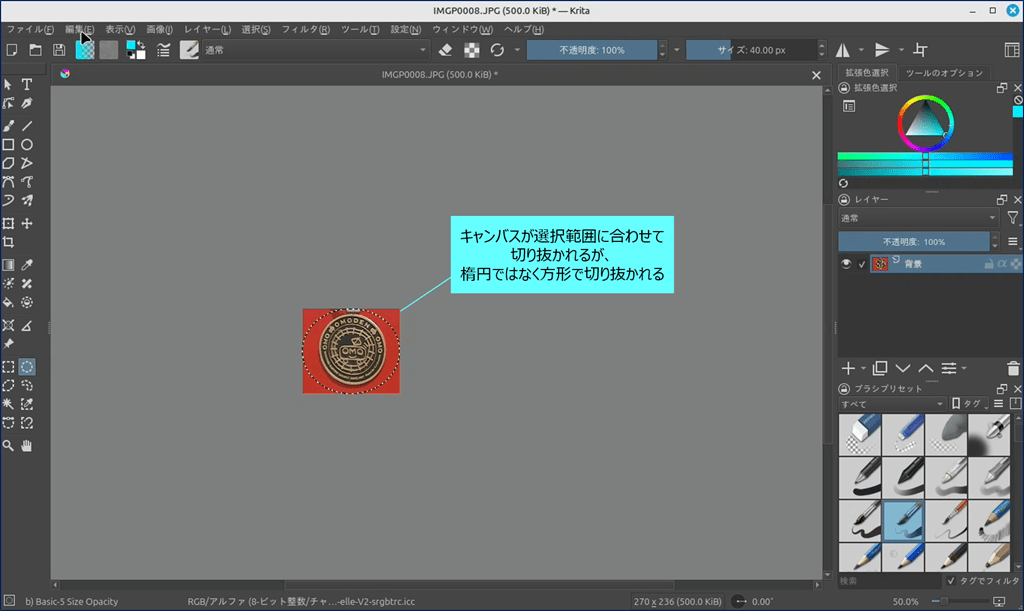Image resolution: width=1024 pixels, height=611 pixels.
Task: Select the Pan hand tool
Action: coord(27,445)
